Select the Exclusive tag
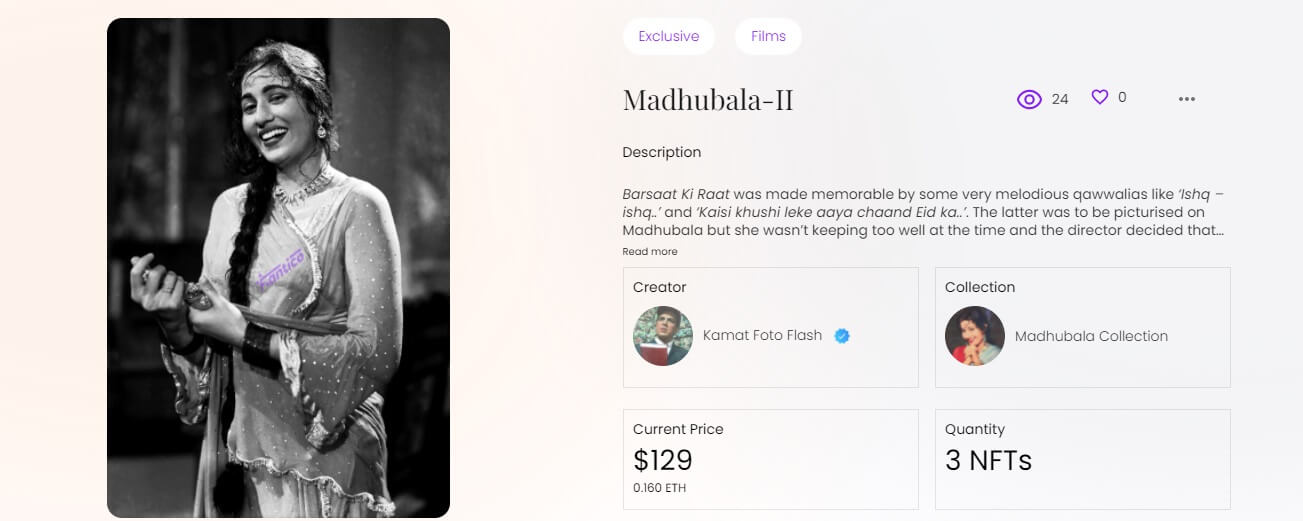 point(668,36)
